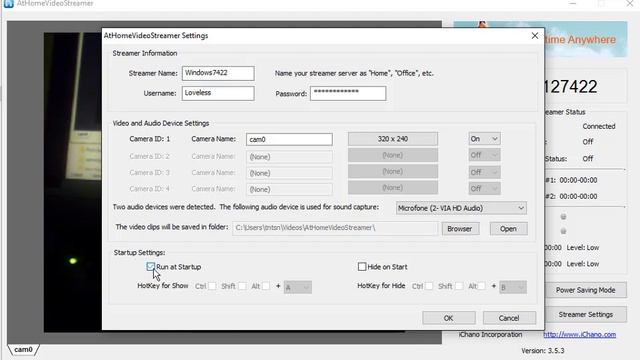Toggle the Hide on Start checkbox
Viewport: 640px width, 360px height.
pos(362,267)
